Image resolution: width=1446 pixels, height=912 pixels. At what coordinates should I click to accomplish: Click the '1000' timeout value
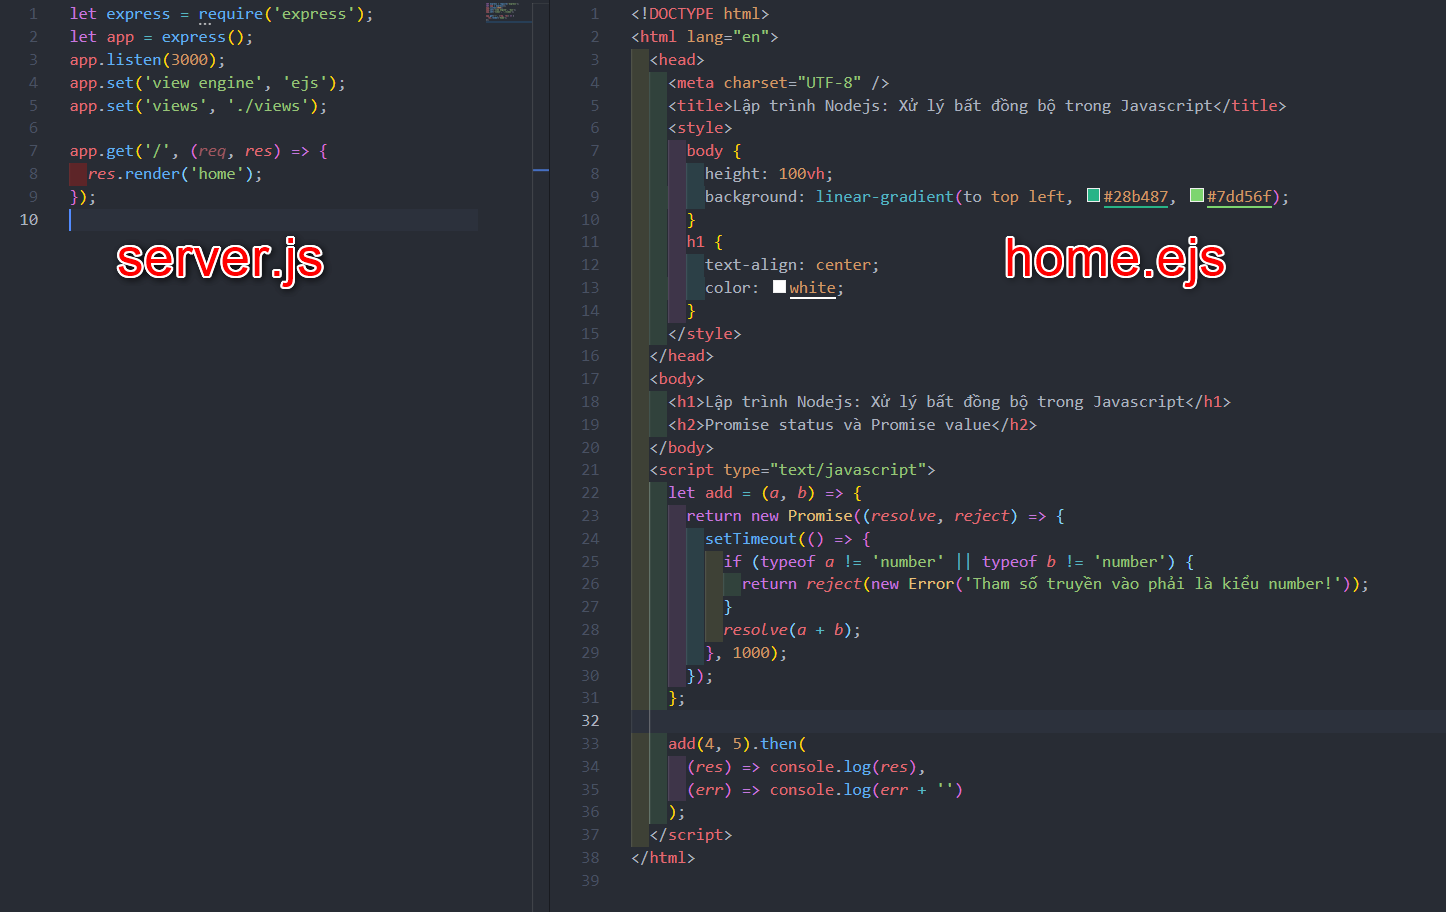[x=751, y=653]
